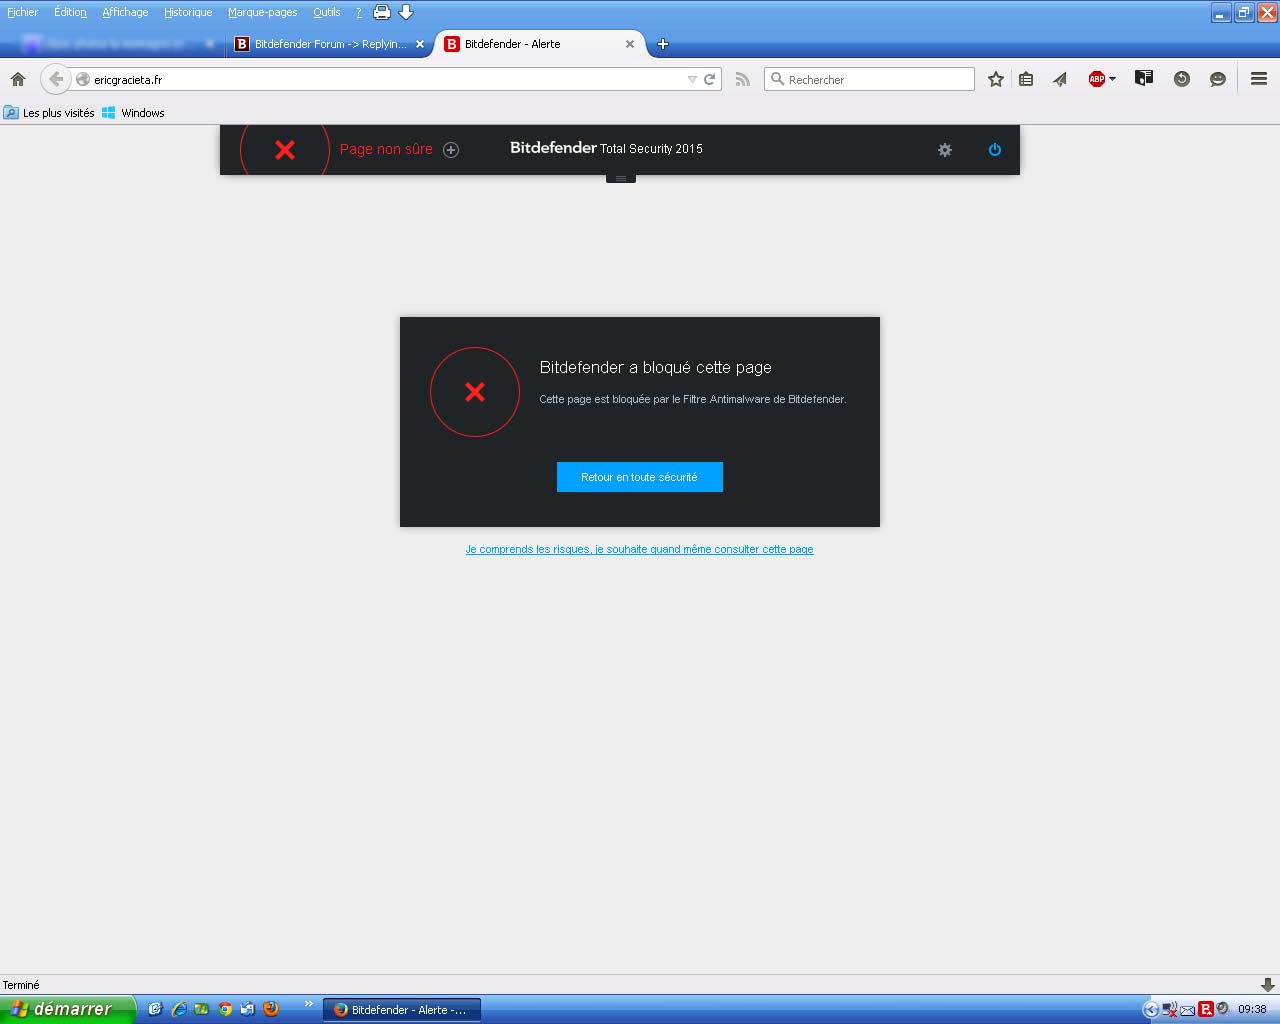This screenshot has height=1024, width=1280.
Task: Open the URL history dropdown arrow
Action: [x=692, y=79]
